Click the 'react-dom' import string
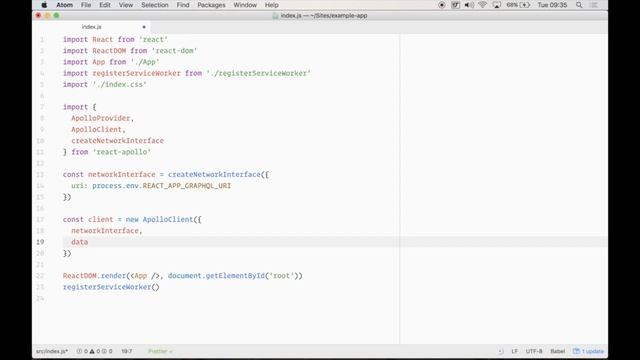This screenshot has width=640, height=360. [x=174, y=51]
